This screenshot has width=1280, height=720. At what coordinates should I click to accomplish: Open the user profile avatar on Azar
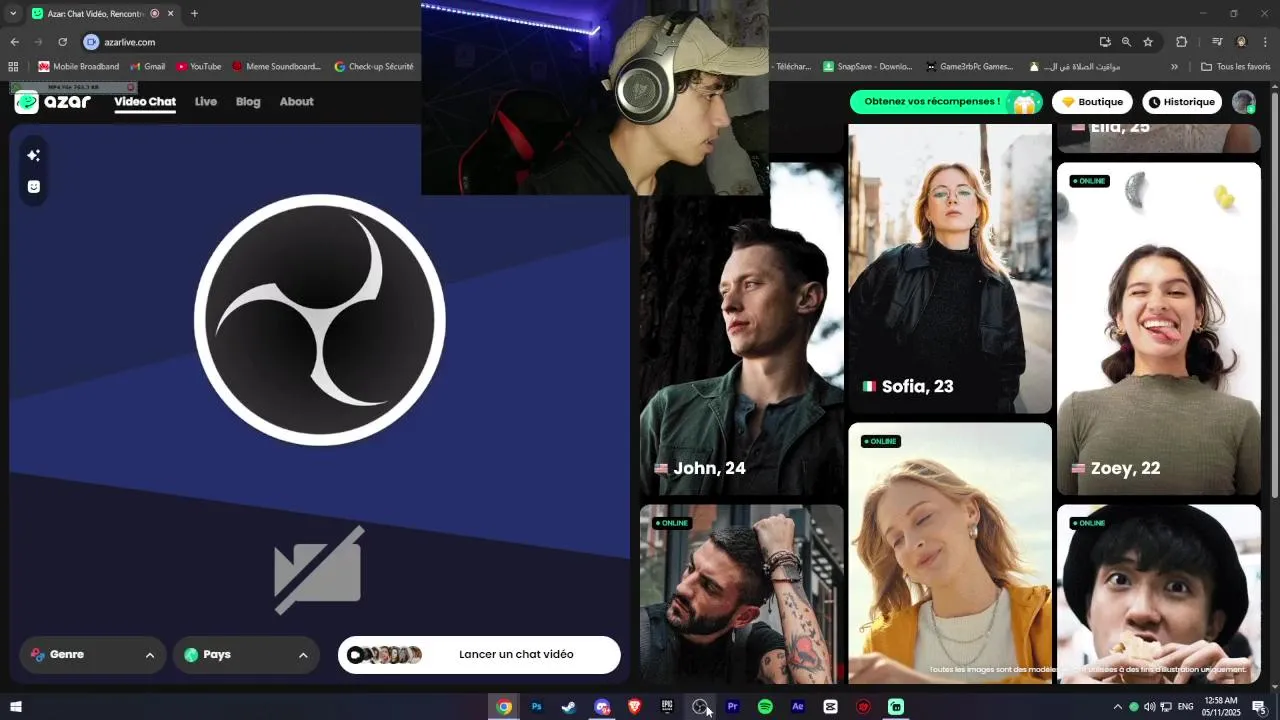[1243, 102]
